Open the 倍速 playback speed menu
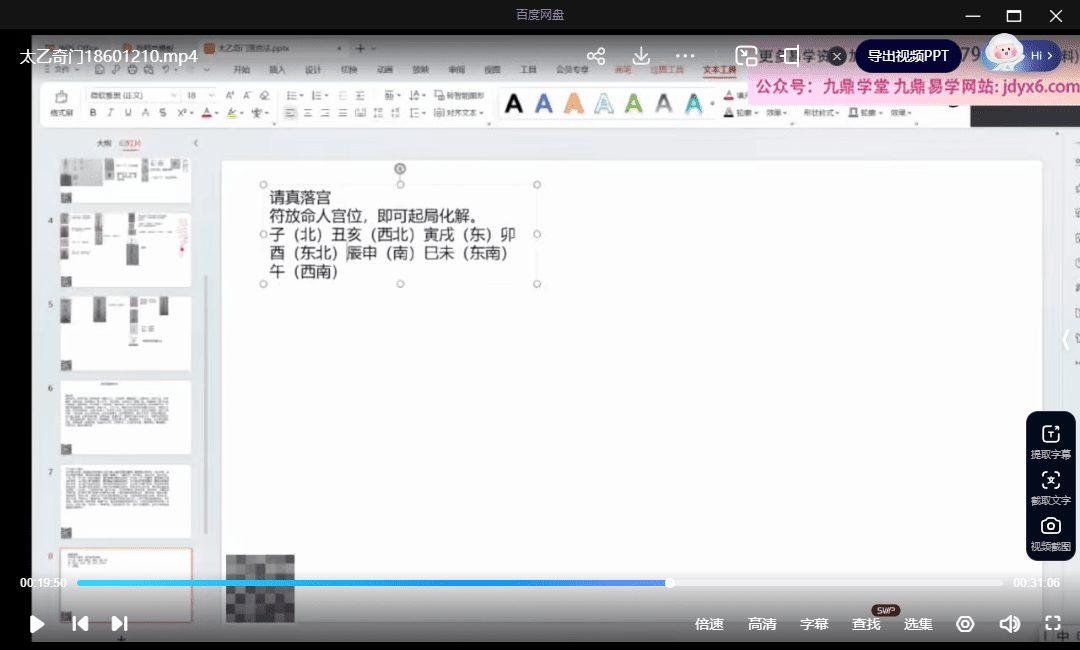The width and height of the screenshot is (1080, 650). (x=709, y=624)
